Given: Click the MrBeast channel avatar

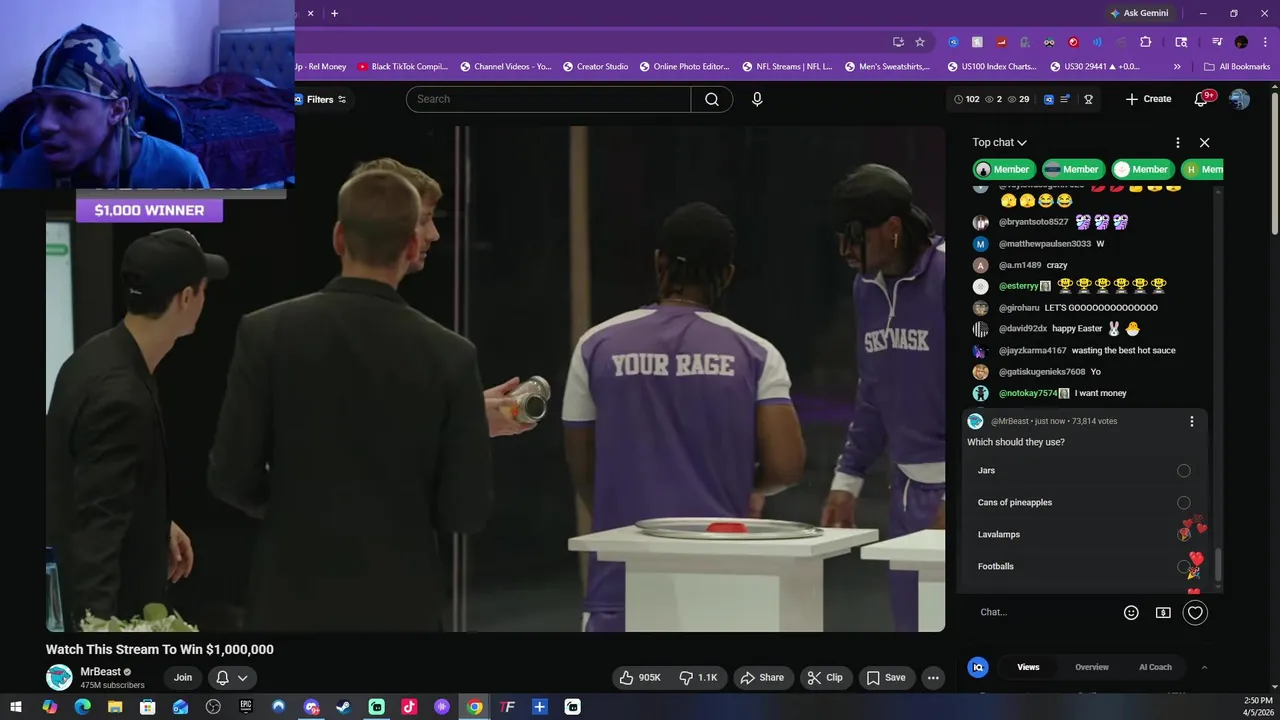Looking at the screenshot, I should [60, 677].
